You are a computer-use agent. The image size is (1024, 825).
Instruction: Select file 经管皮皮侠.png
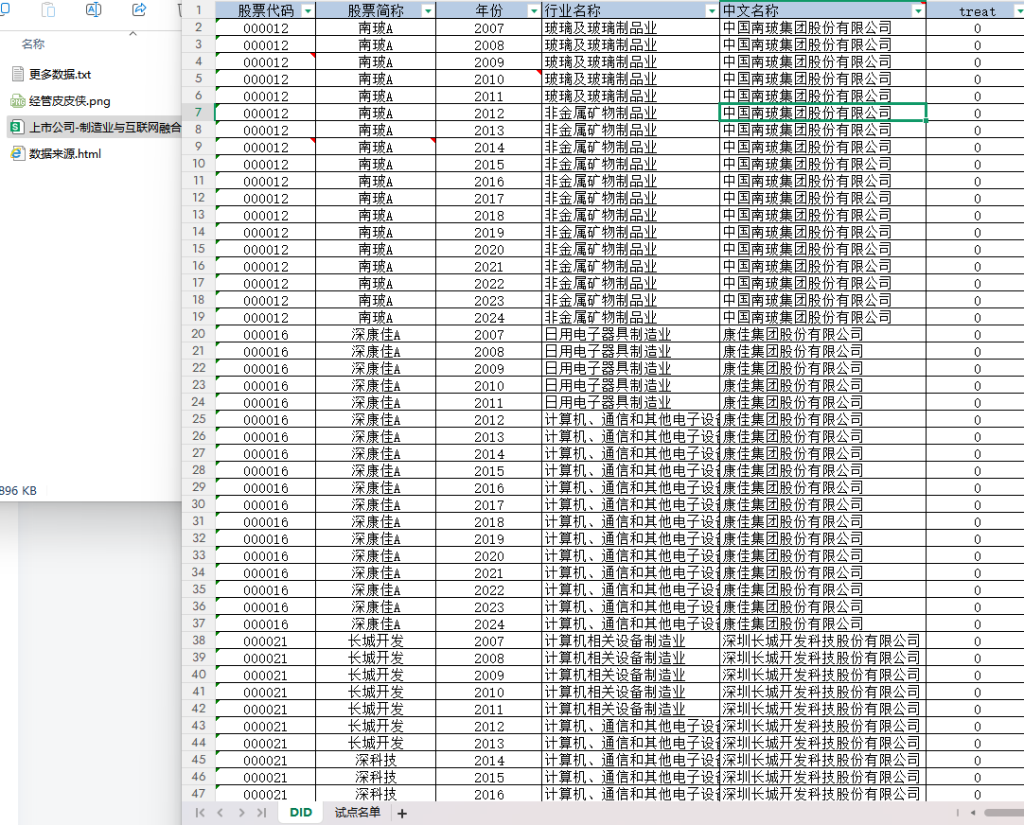pyautogui.click(x=69, y=101)
